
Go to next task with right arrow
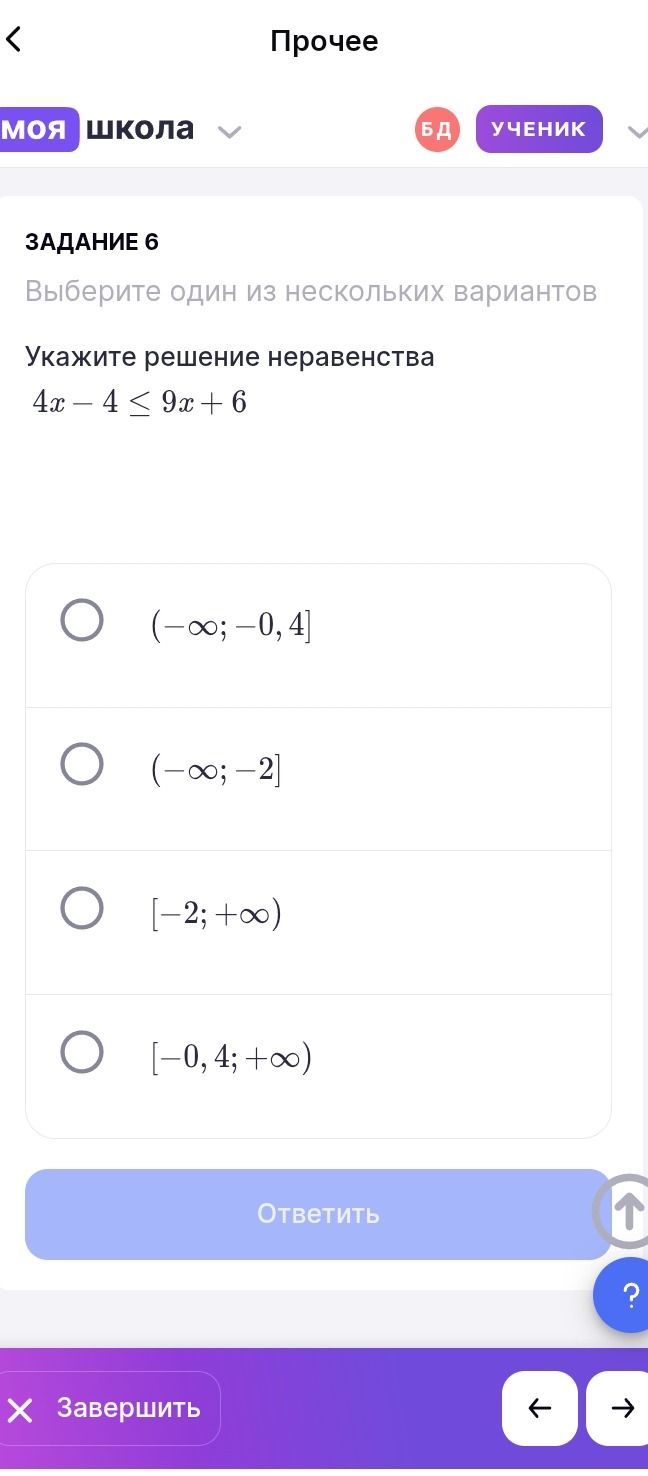click(620, 1408)
